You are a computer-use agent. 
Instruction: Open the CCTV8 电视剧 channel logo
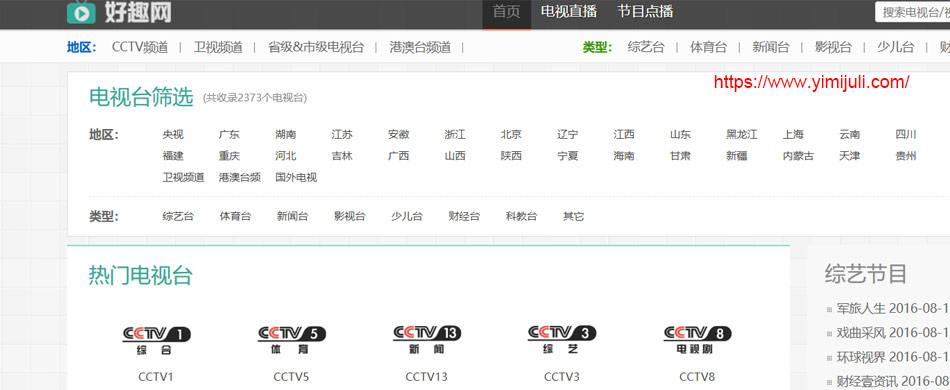[697, 340]
